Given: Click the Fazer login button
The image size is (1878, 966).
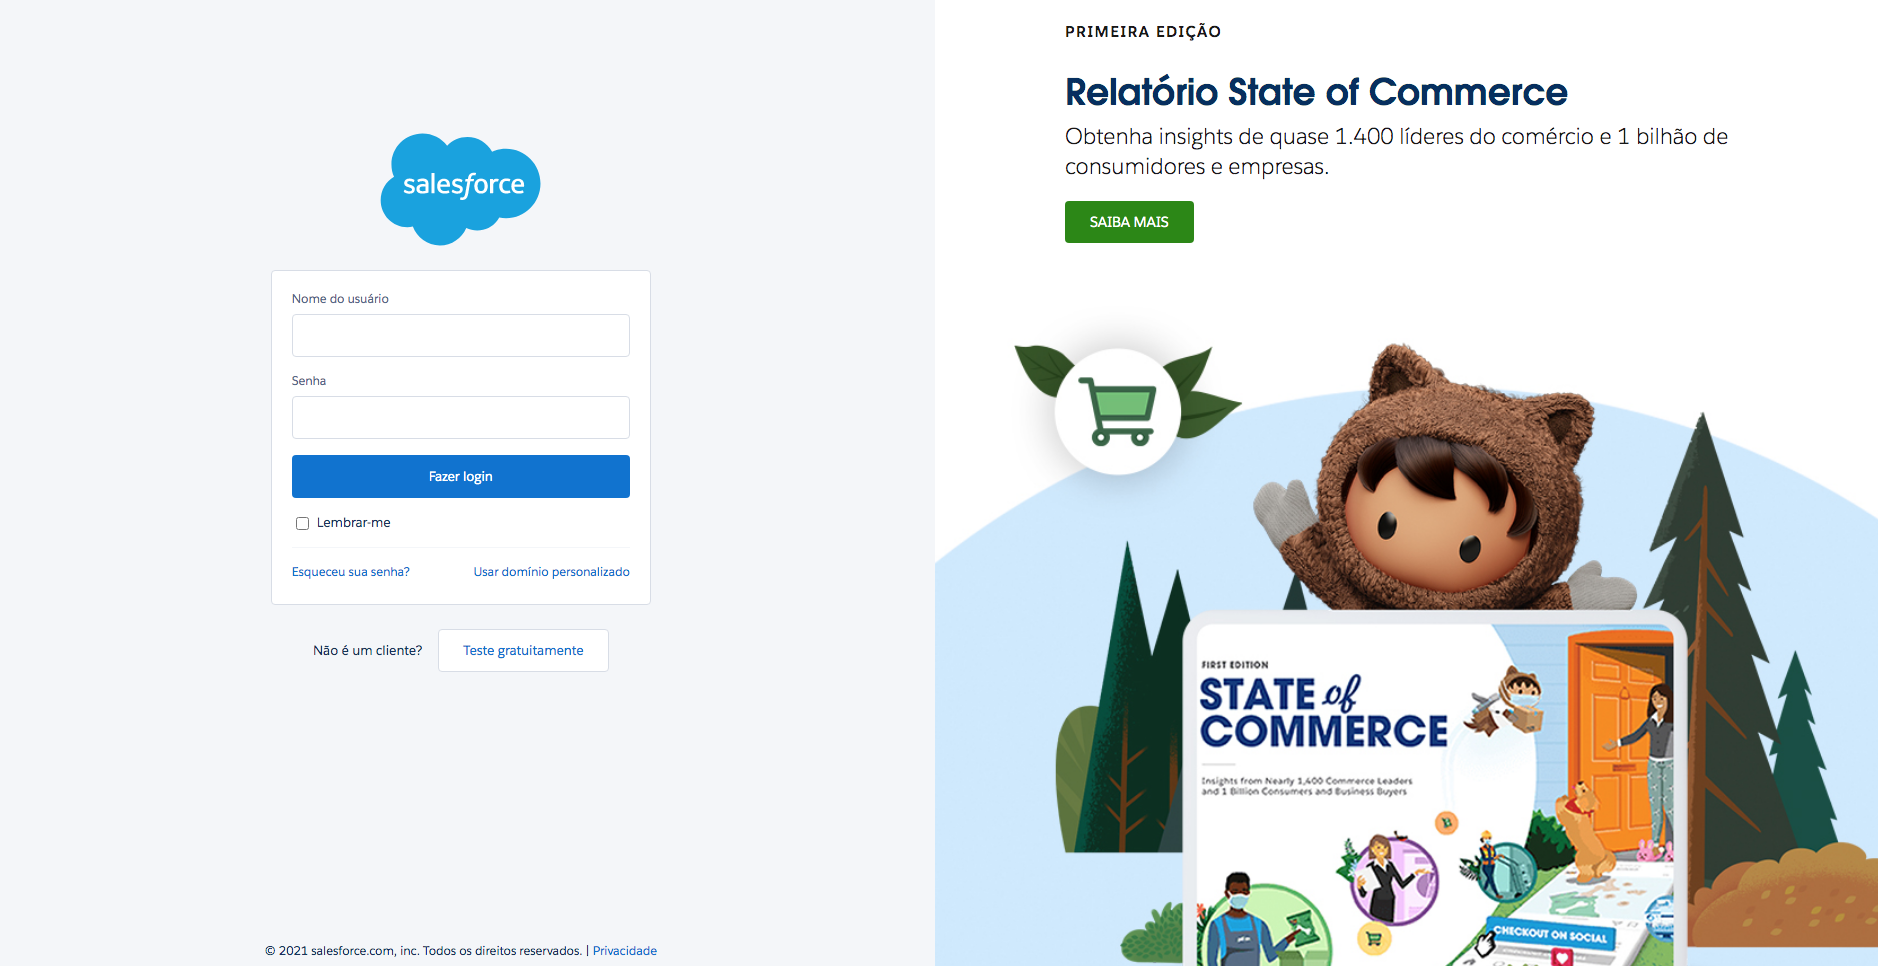Looking at the screenshot, I should pos(461,477).
